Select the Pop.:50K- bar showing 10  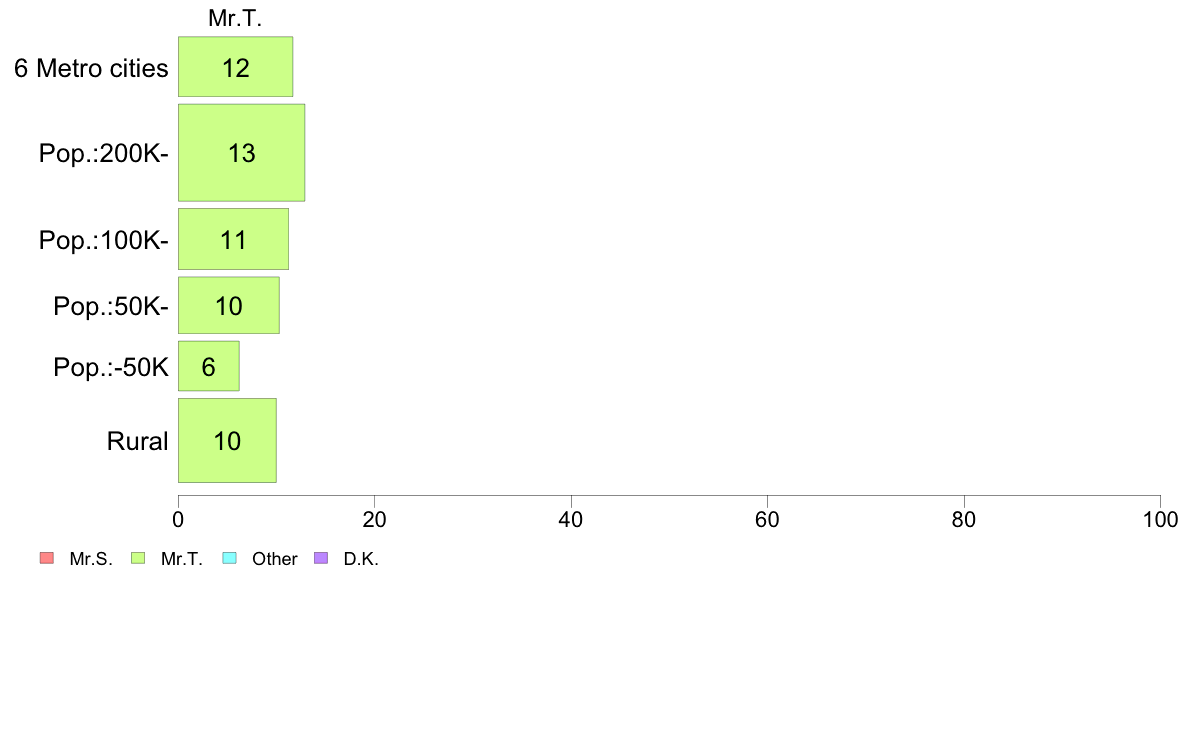(x=229, y=305)
